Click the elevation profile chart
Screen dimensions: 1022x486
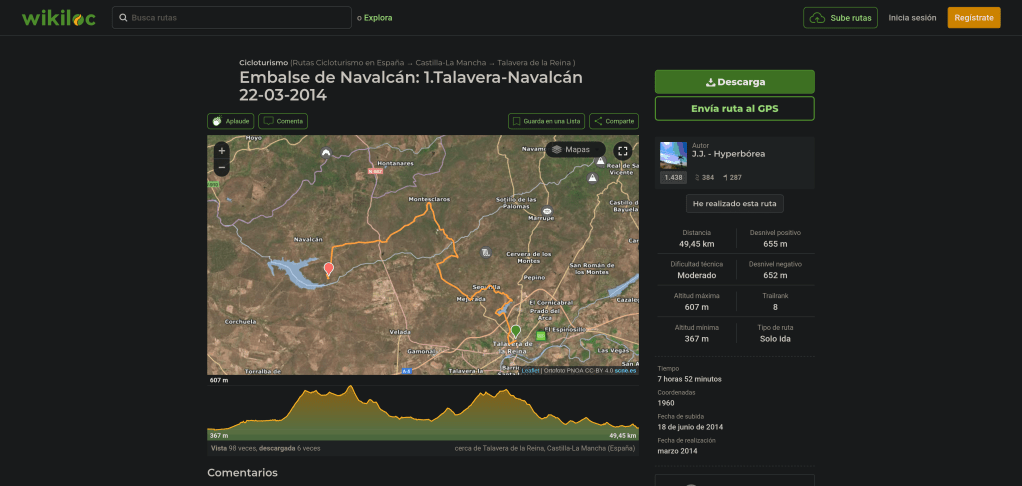[x=422, y=413]
